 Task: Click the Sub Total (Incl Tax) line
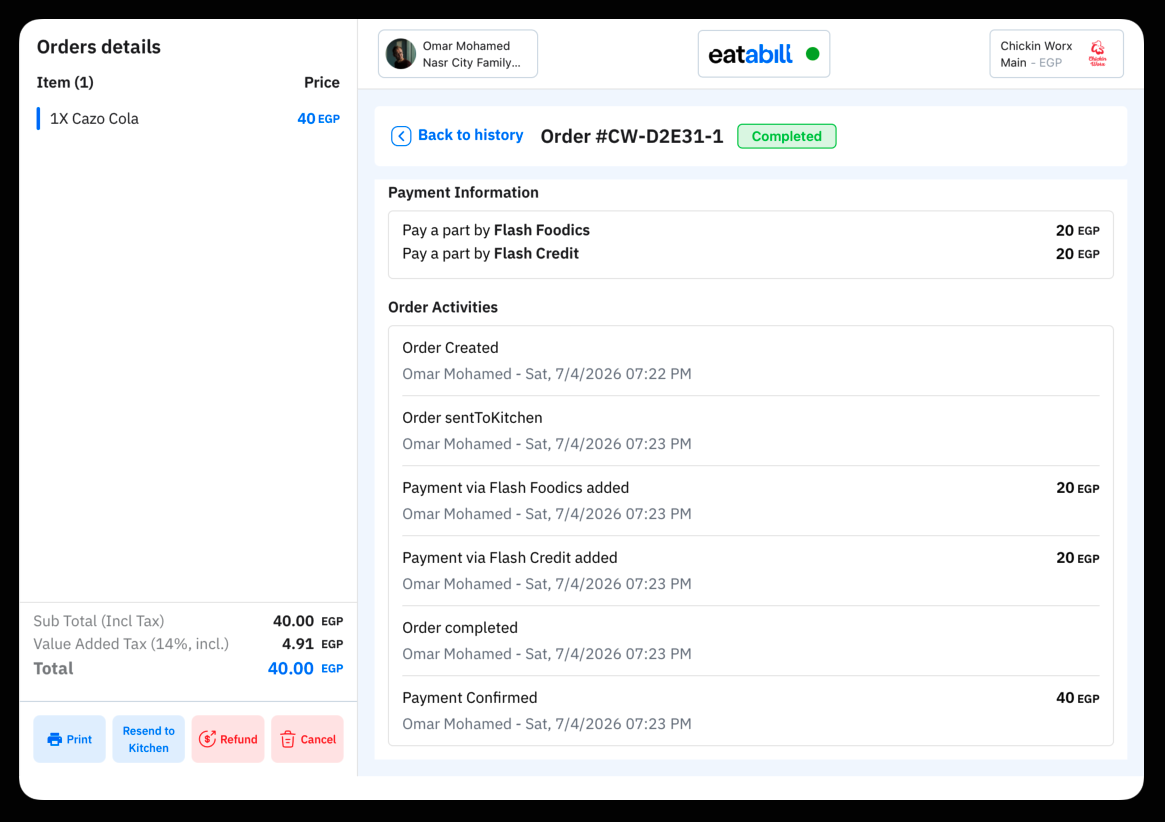pyautogui.click(x=188, y=621)
